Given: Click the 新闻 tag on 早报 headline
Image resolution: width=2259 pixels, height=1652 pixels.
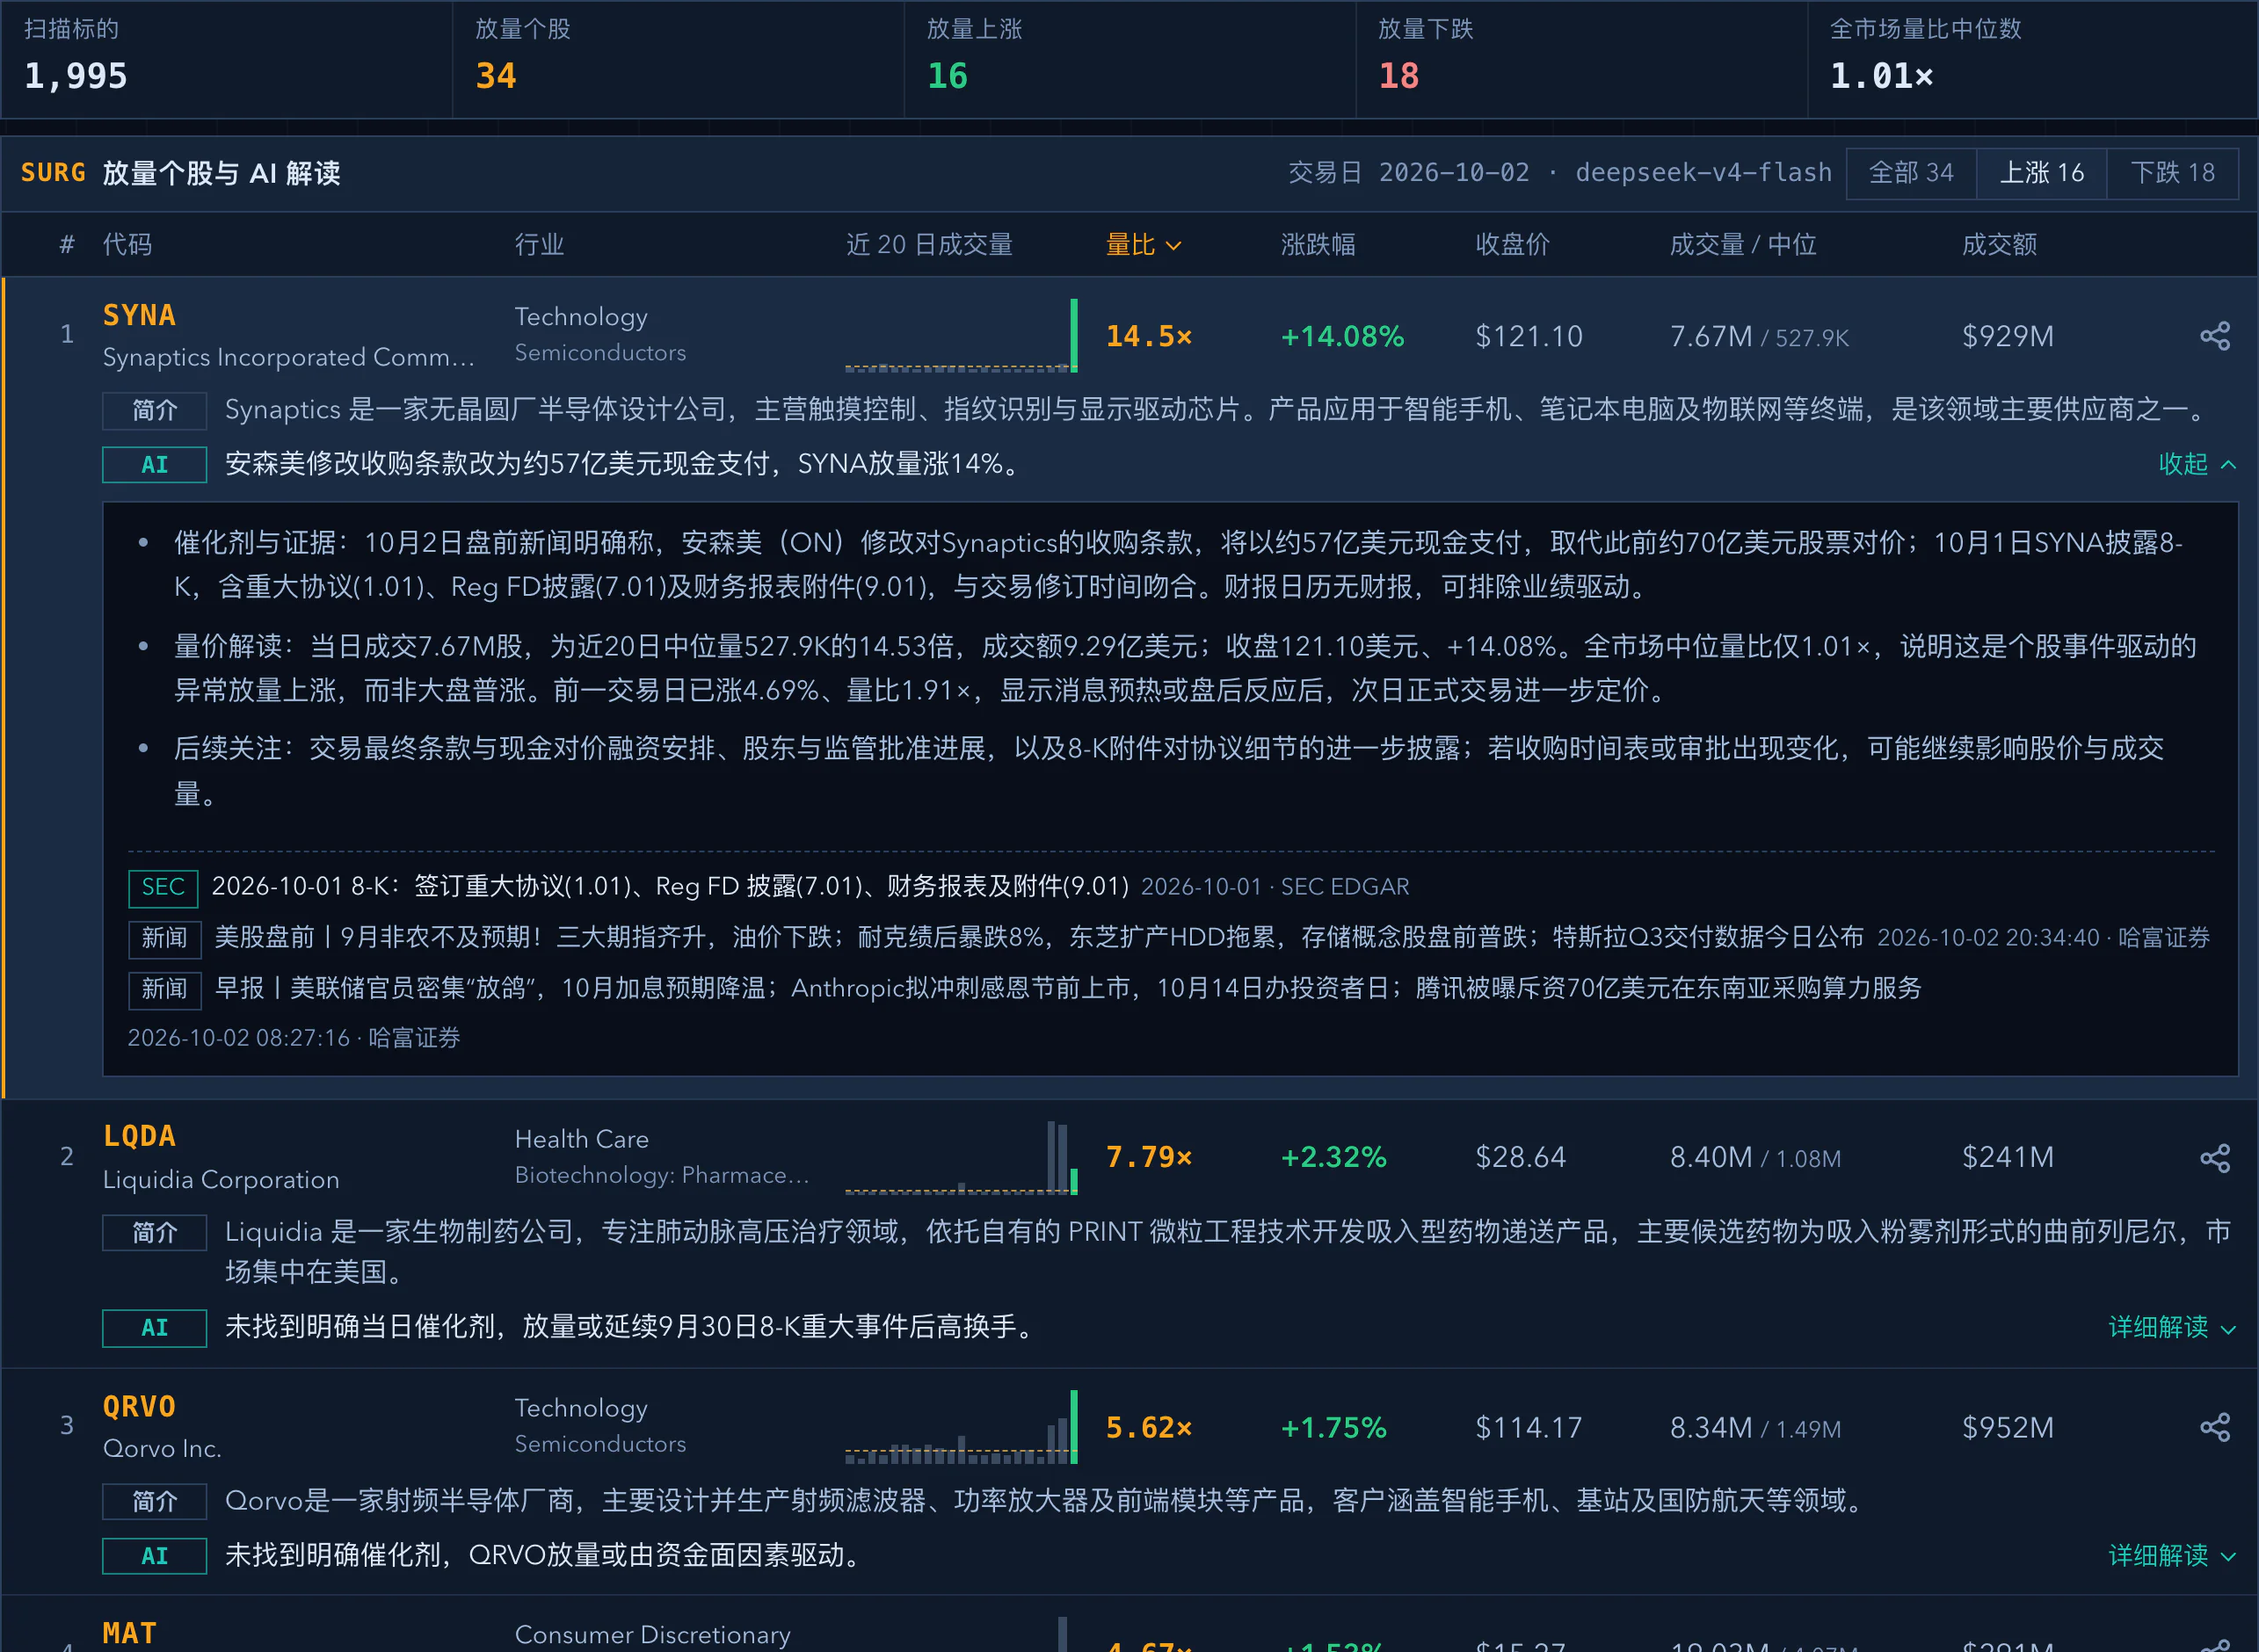Looking at the screenshot, I should (x=165, y=989).
